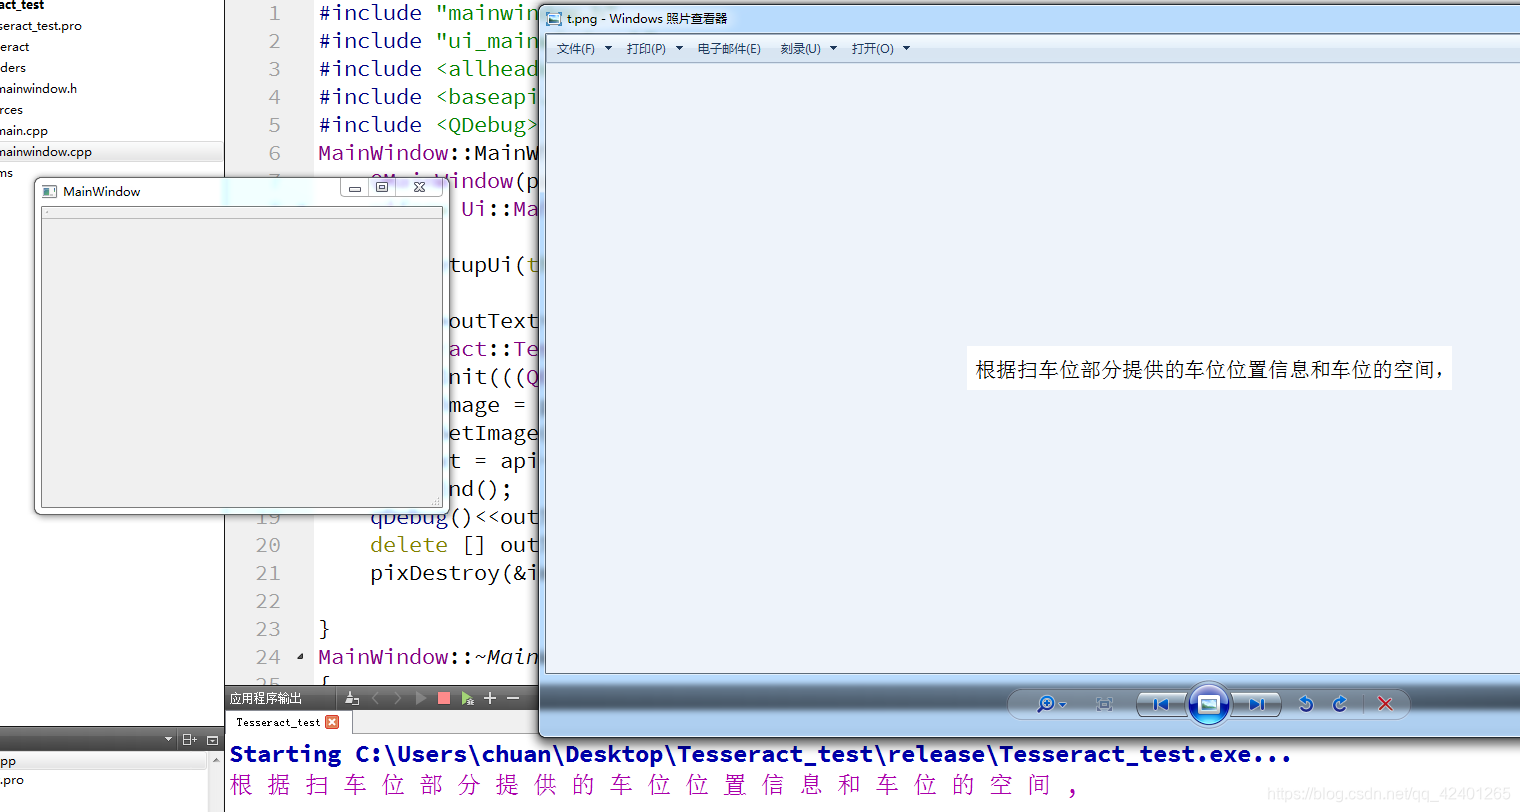
Task: Open the 打印(P) menu in Photo Viewer
Action: [646, 48]
